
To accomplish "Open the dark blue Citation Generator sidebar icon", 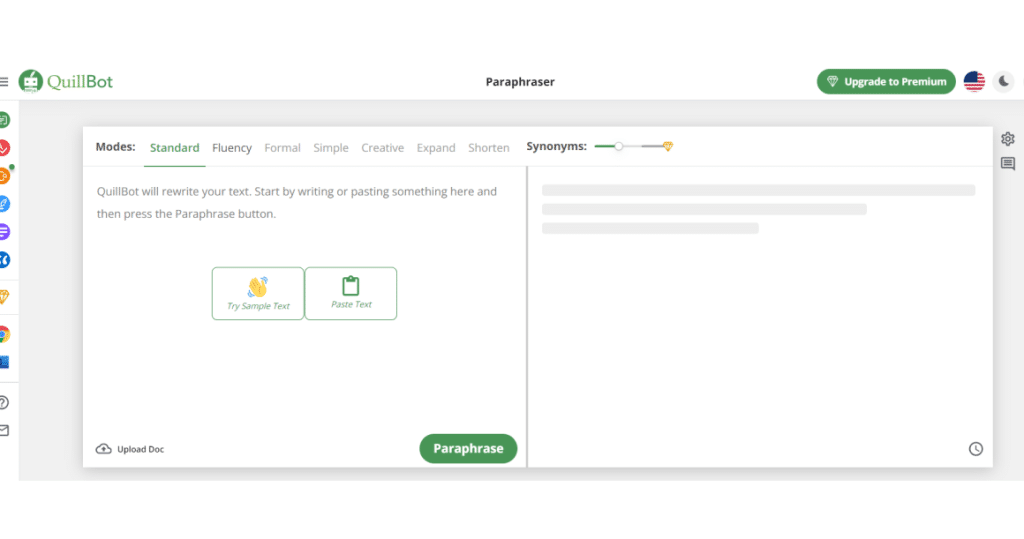I will [x=4, y=259].
